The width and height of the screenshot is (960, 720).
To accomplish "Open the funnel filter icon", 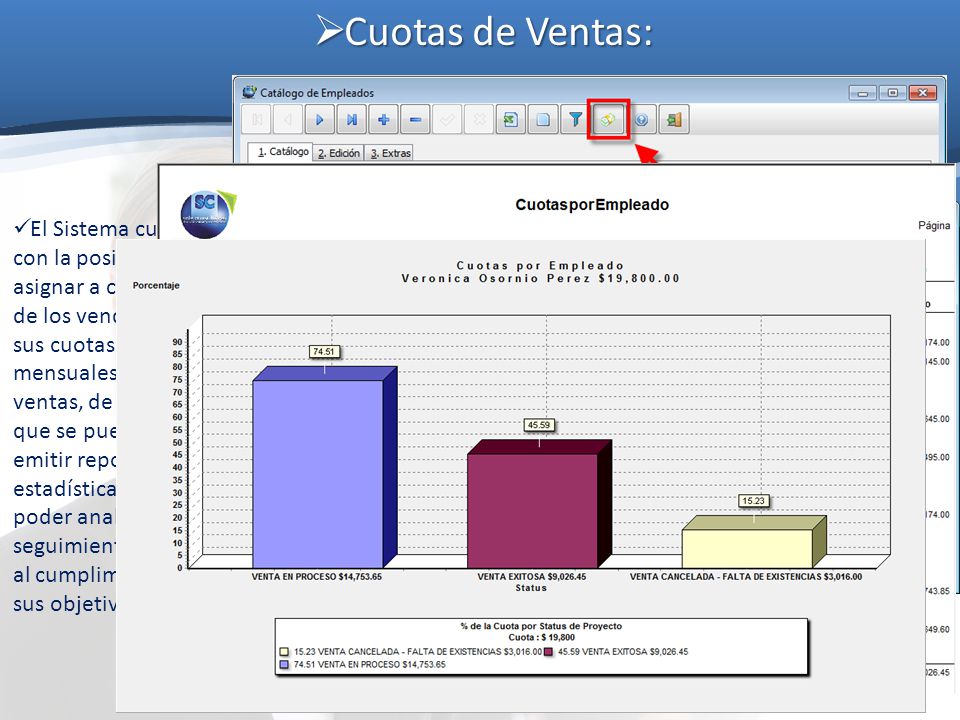I will (576, 119).
